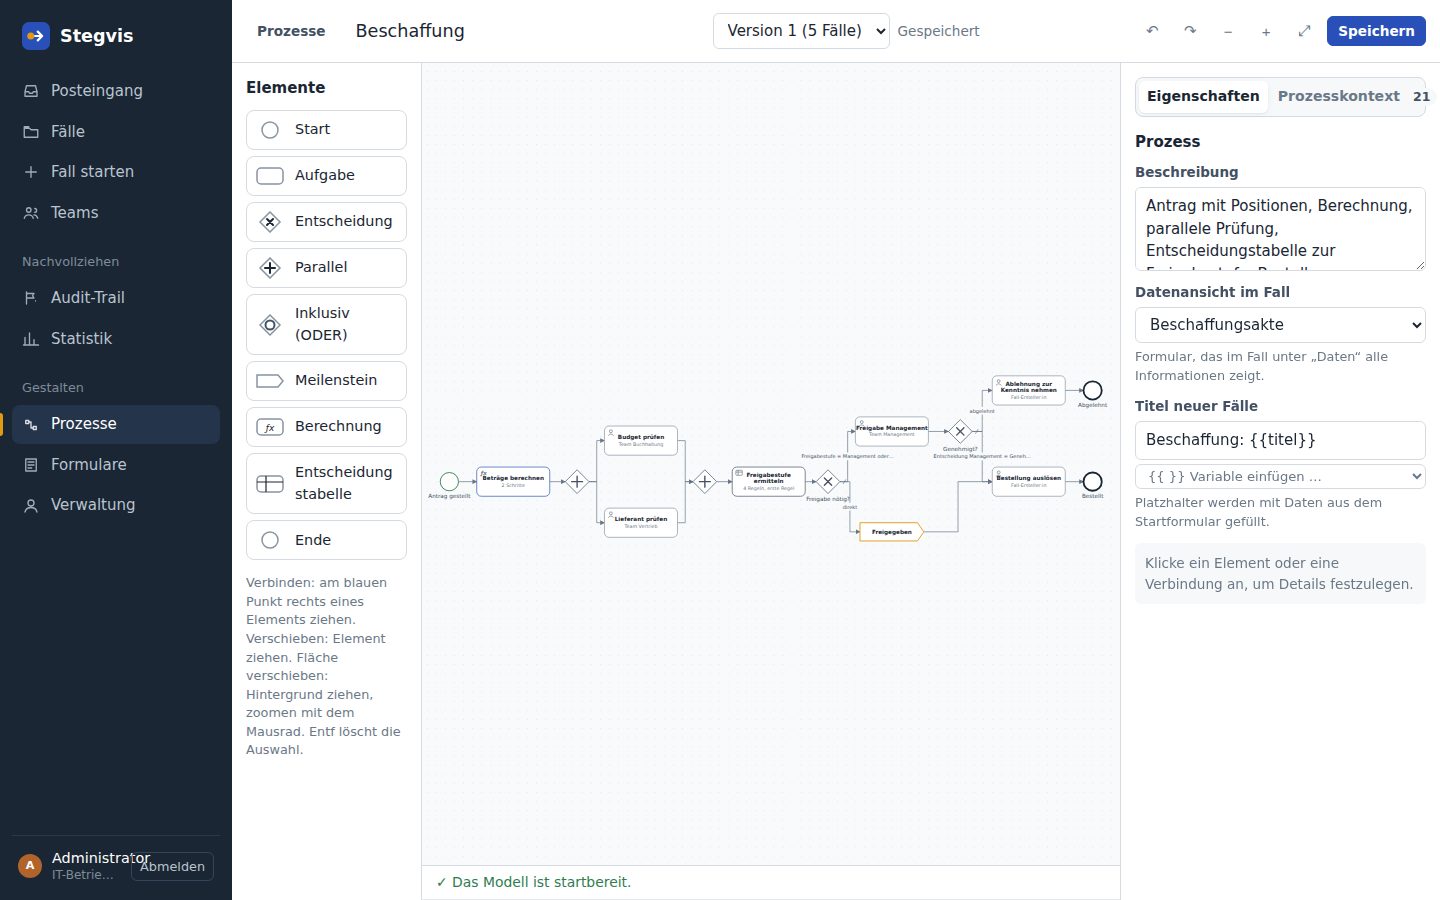
Task: Select the Bestellung auslösen task on the canvas
Action: 1028,481
